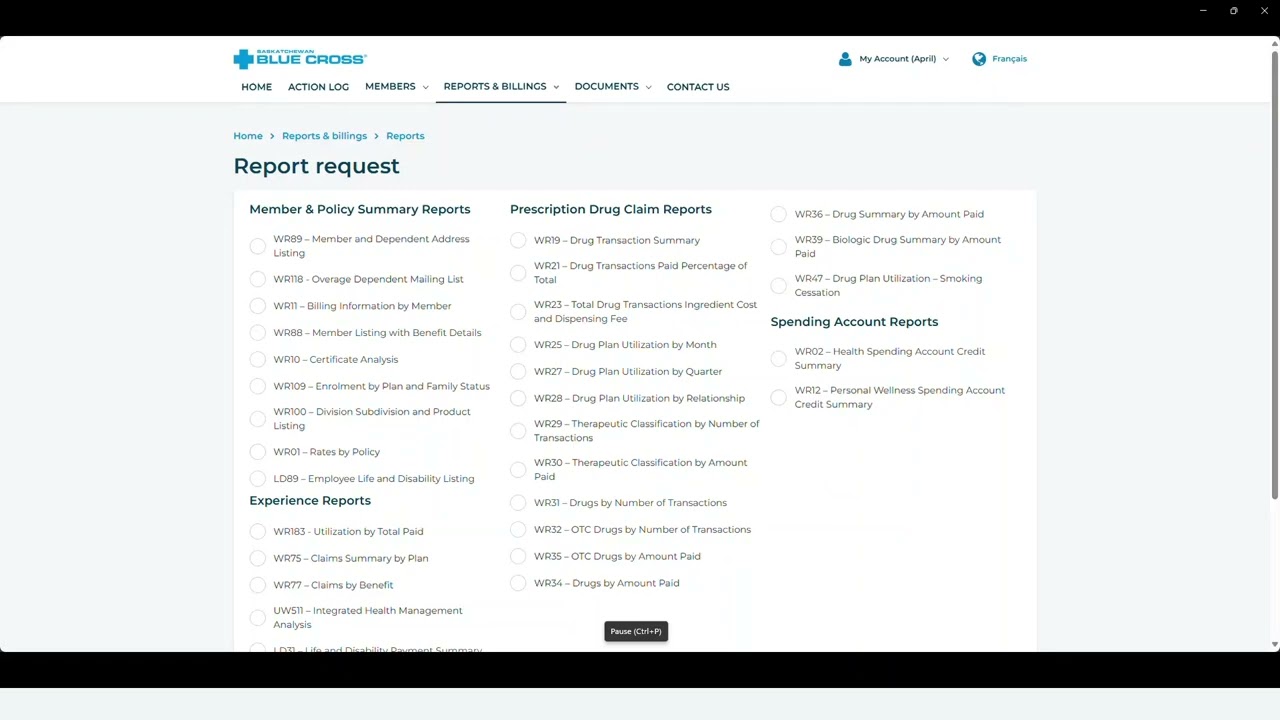This screenshot has width=1280, height=720.
Task: Click the Member & Policy Summary Reports heading
Action: [360, 209]
